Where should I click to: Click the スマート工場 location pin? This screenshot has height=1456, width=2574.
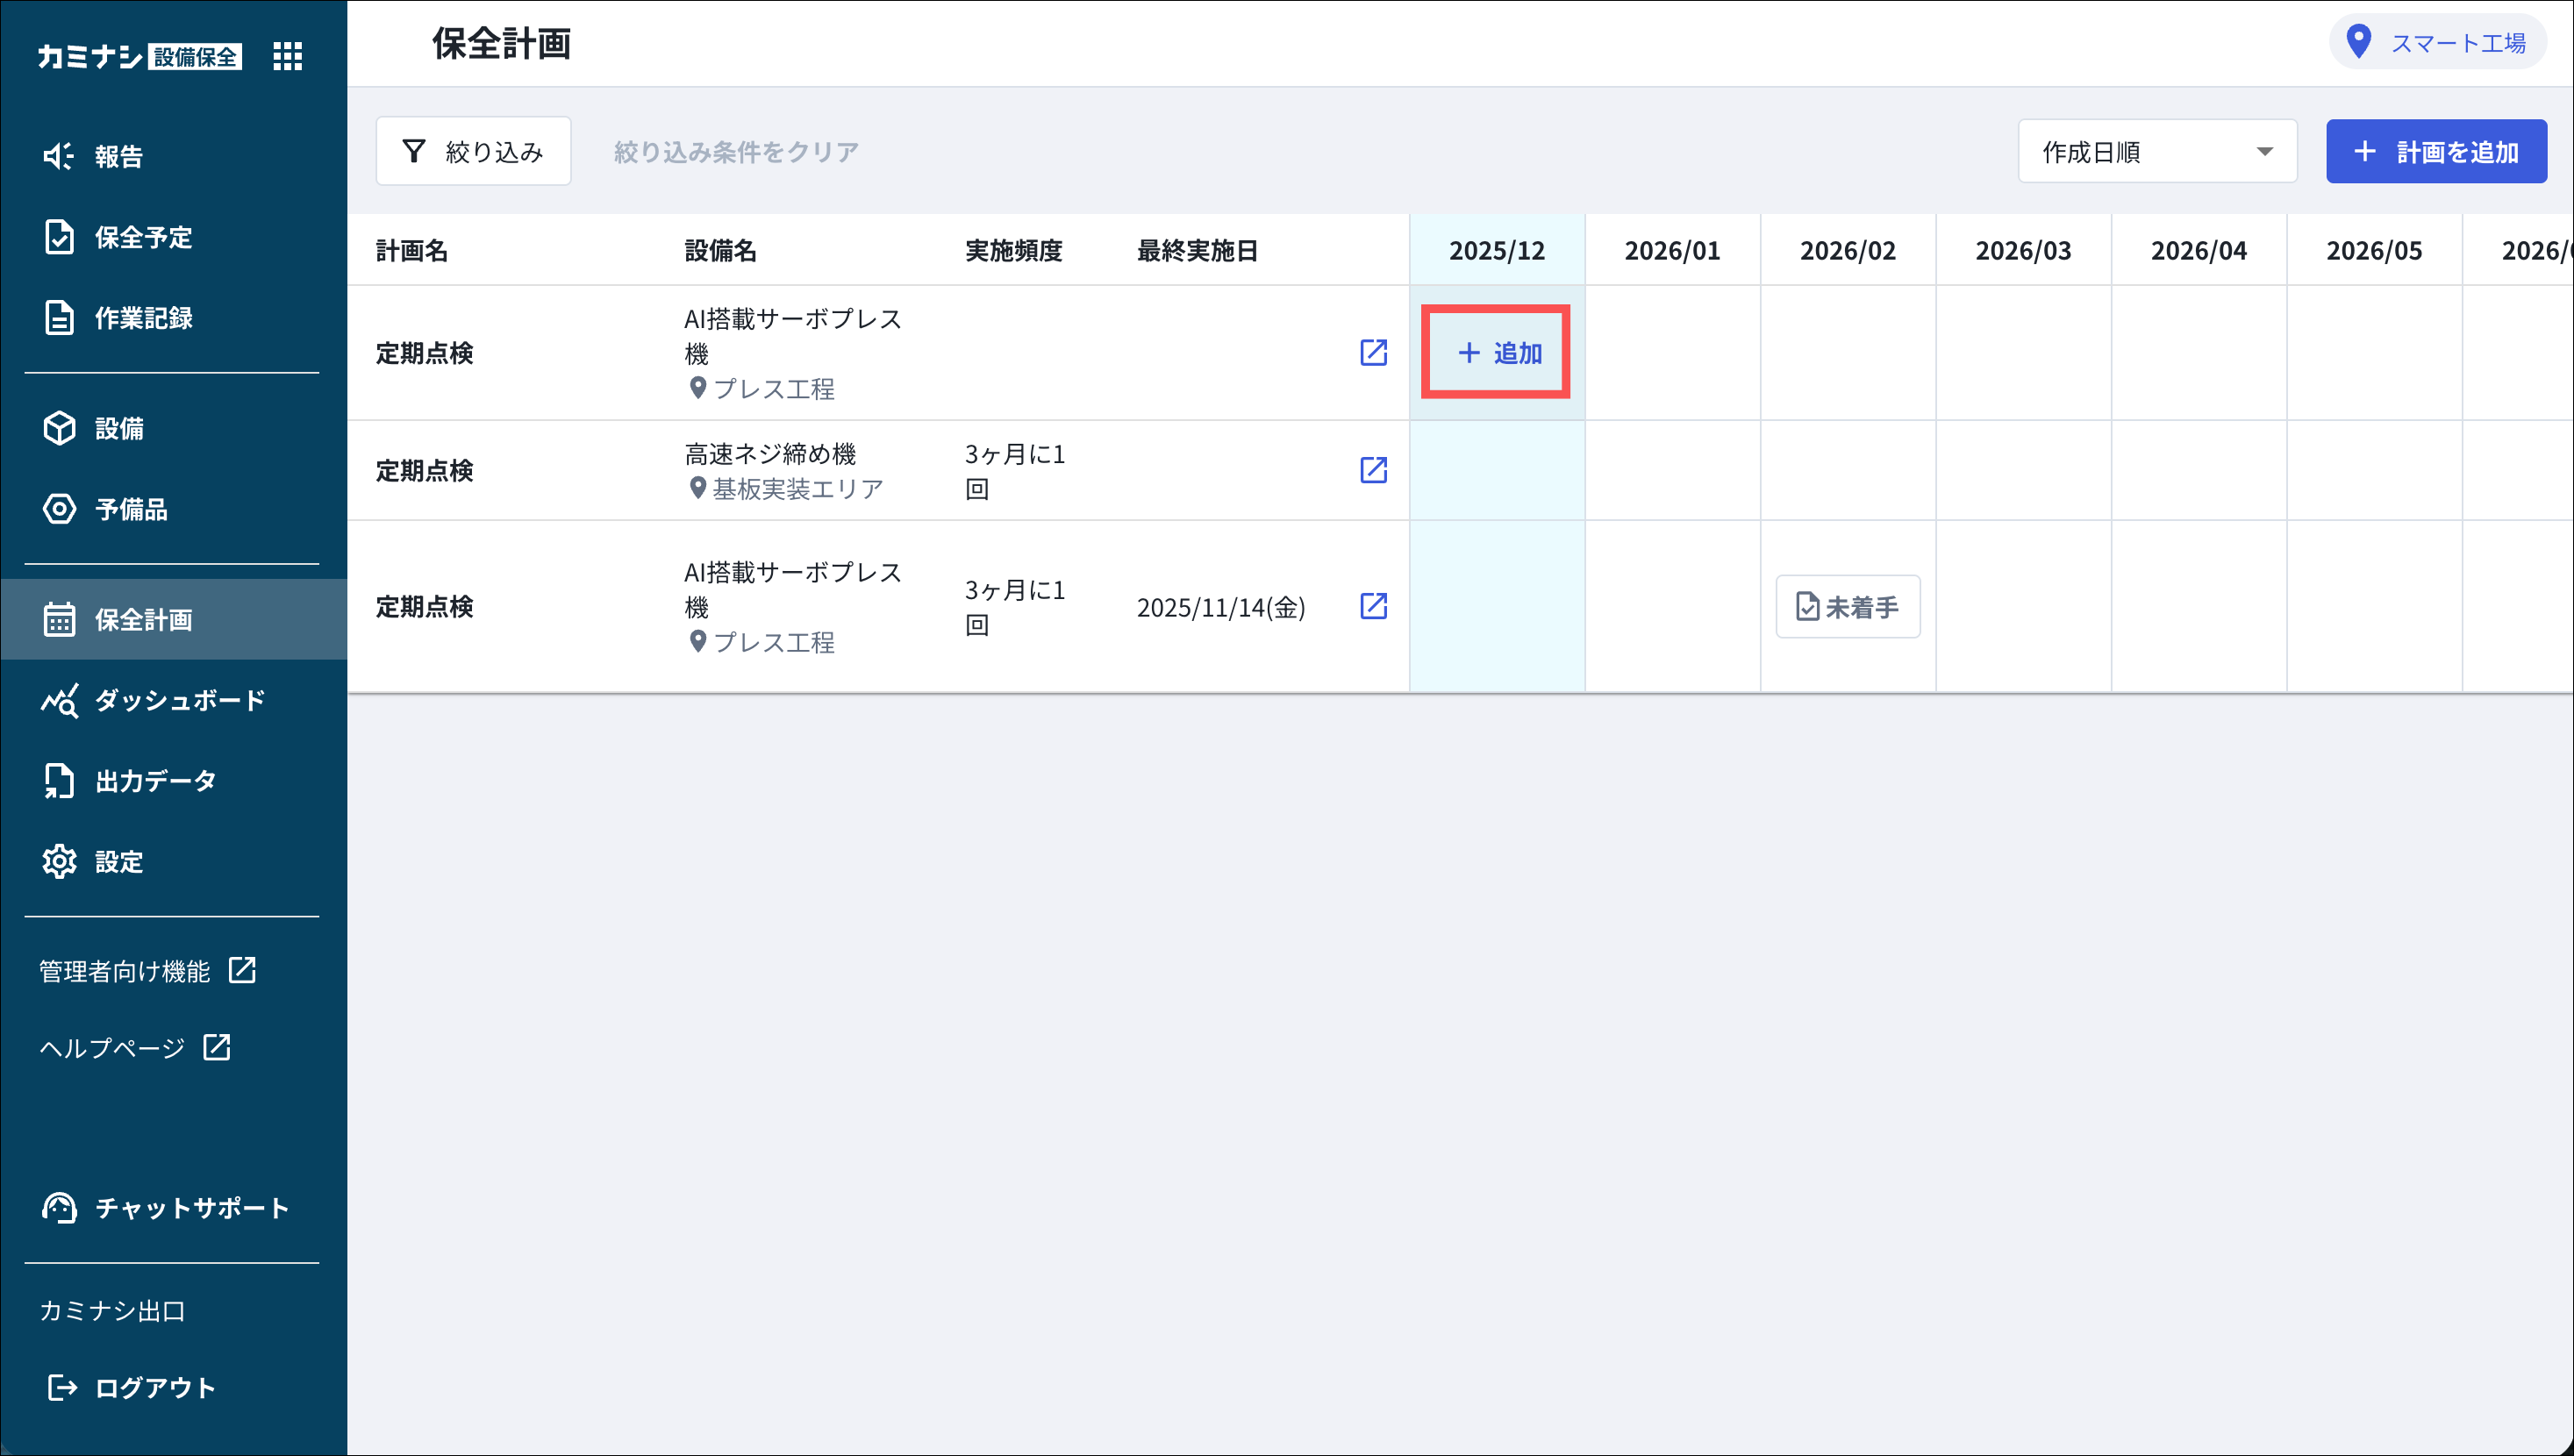[2359, 42]
